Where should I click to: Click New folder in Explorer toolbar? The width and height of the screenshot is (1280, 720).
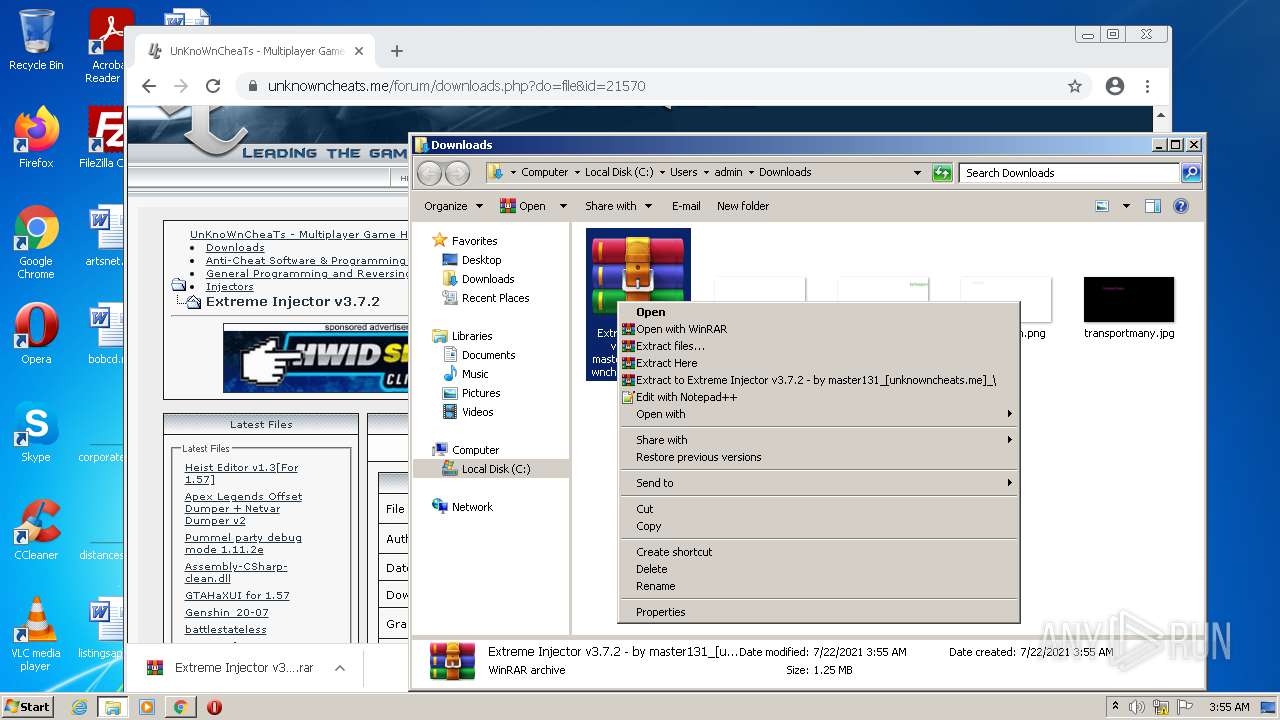(x=743, y=206)
